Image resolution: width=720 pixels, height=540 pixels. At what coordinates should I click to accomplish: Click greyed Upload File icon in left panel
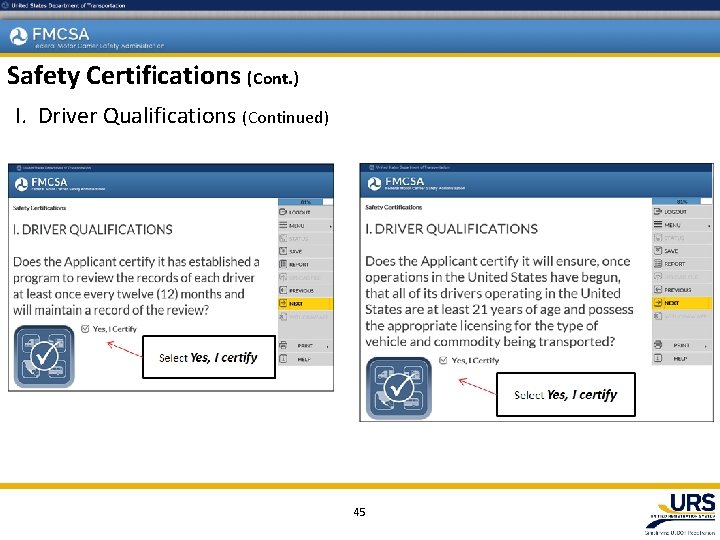point(283,277)
